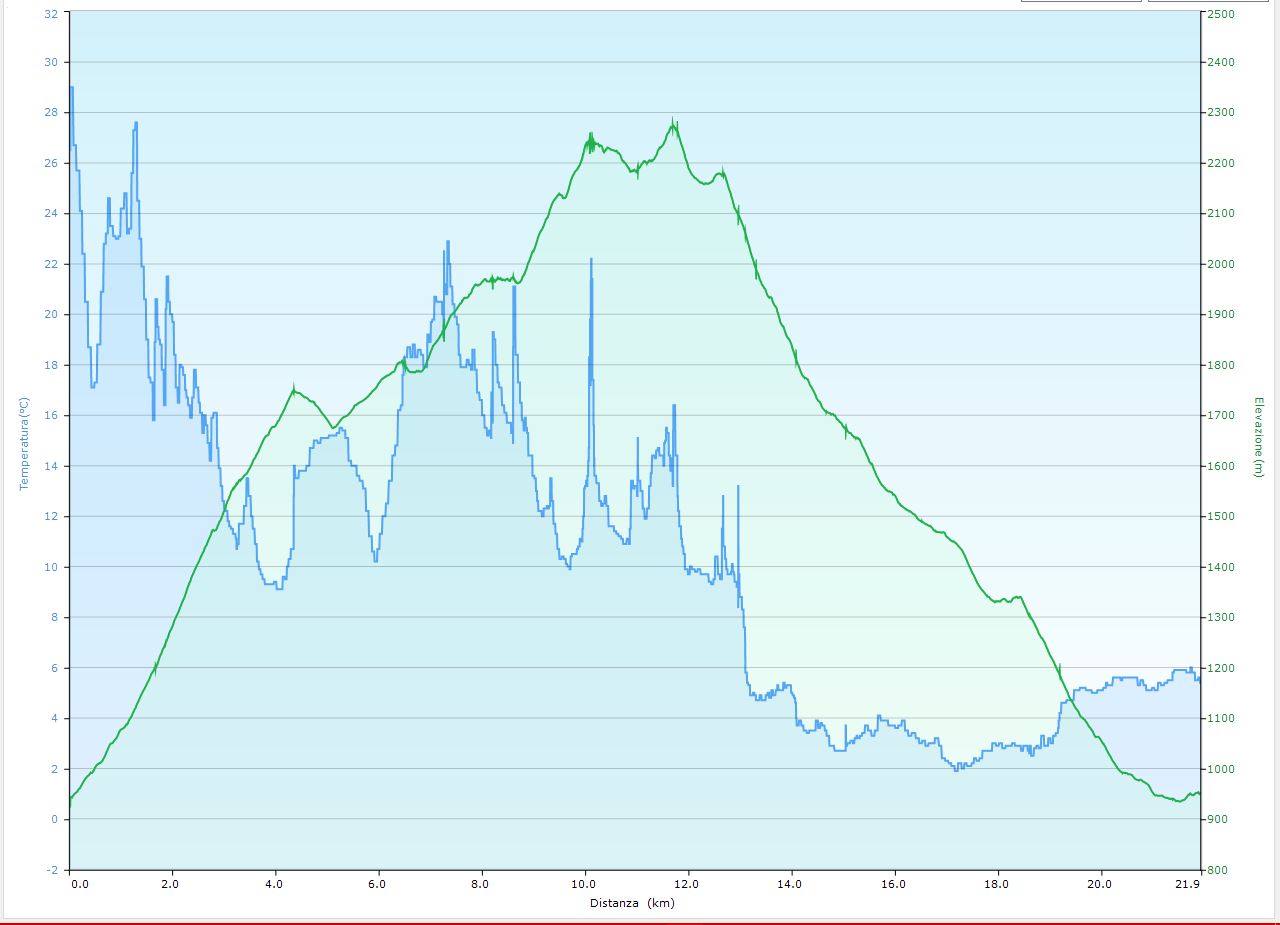Image resolution: width=1280 pixels, height=925 pixels.
Task: Click the 2500 elevation tick label
Action: 1221,14
